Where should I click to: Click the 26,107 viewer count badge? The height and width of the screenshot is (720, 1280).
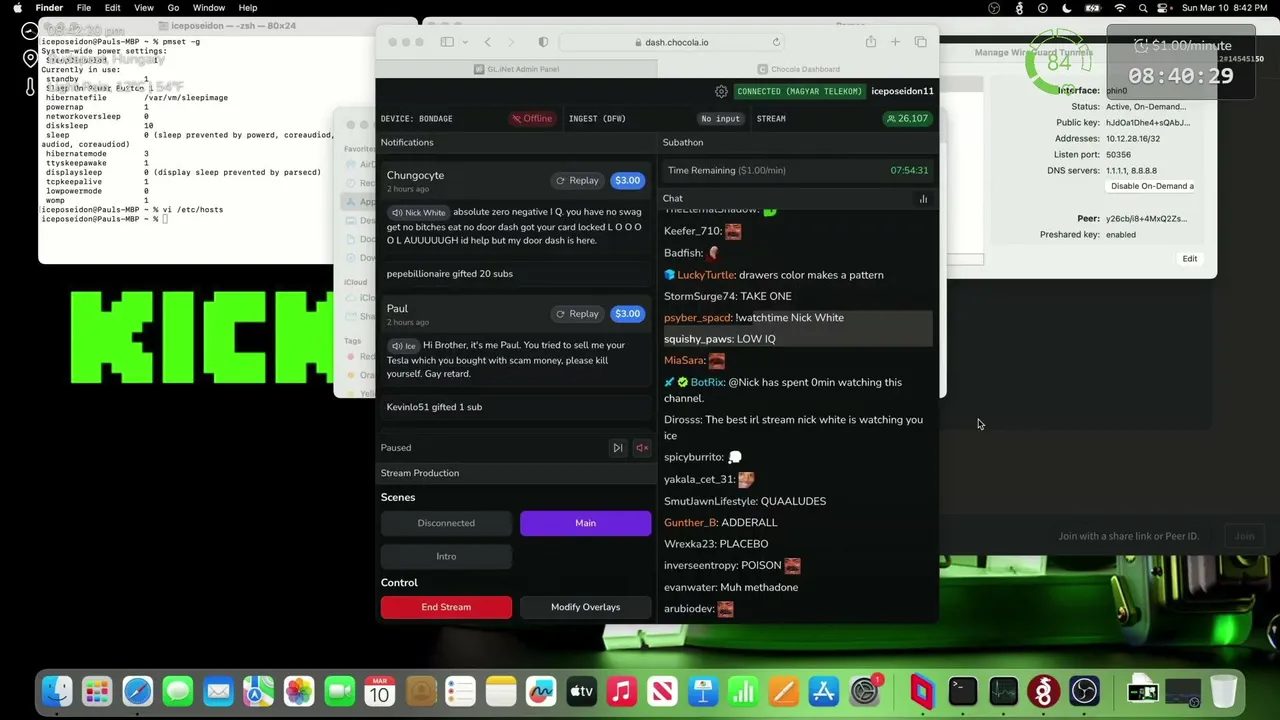point(907,119)
